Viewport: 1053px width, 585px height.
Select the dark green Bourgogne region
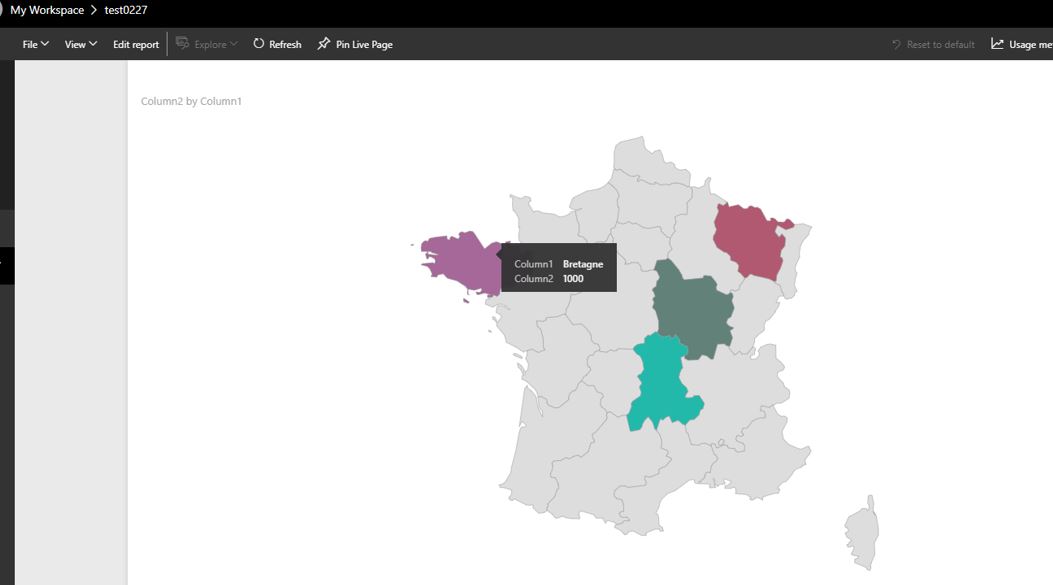pyautogui.click(x=693, y=310)
